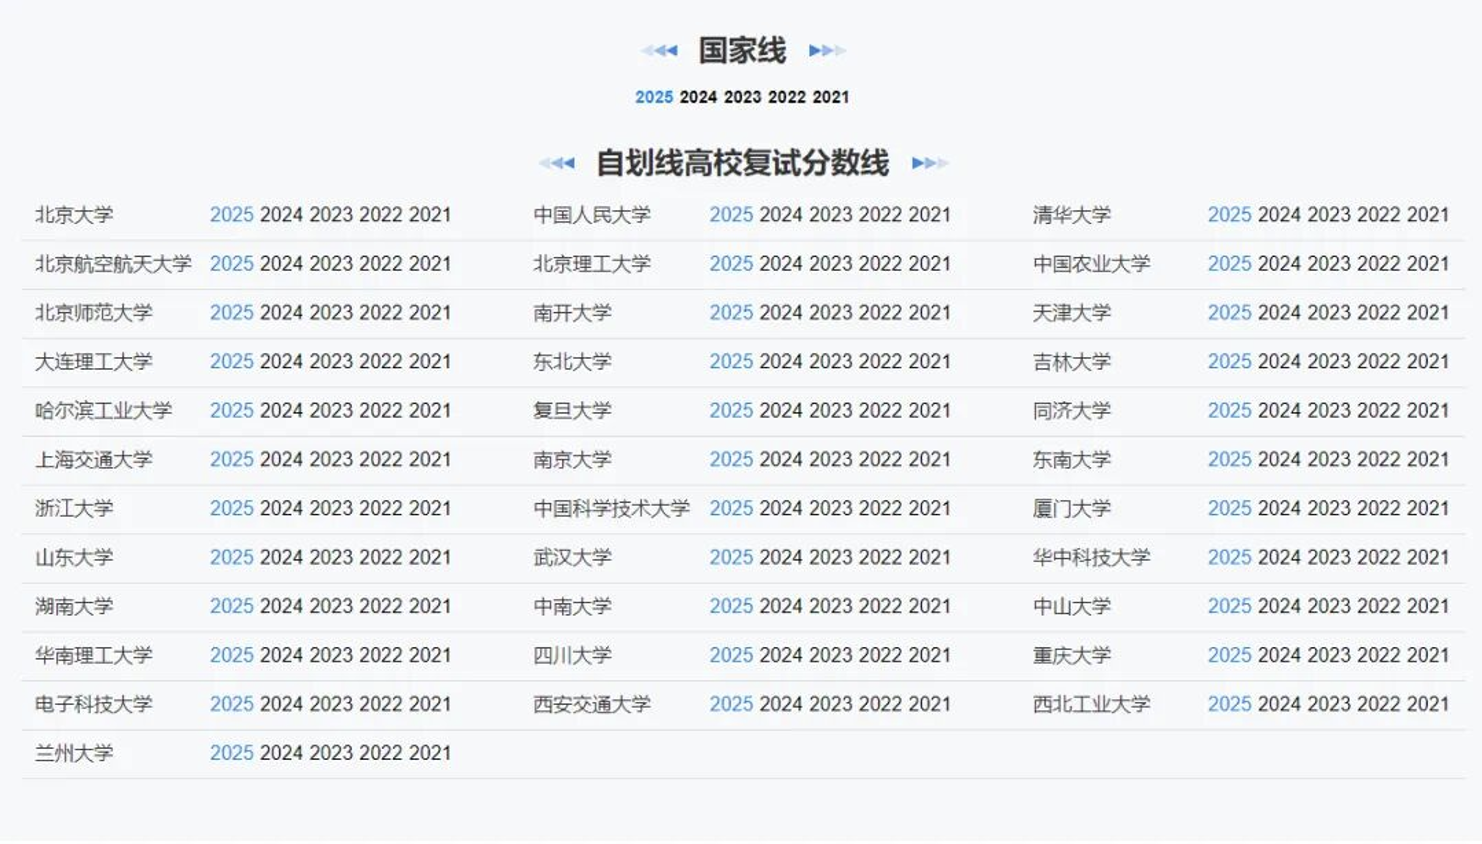The height and width of the screenshot is (844, 1482).
Task: Open 中国人民大学 2023 score line
Action: pyautogui.click(x=830, y=215)
